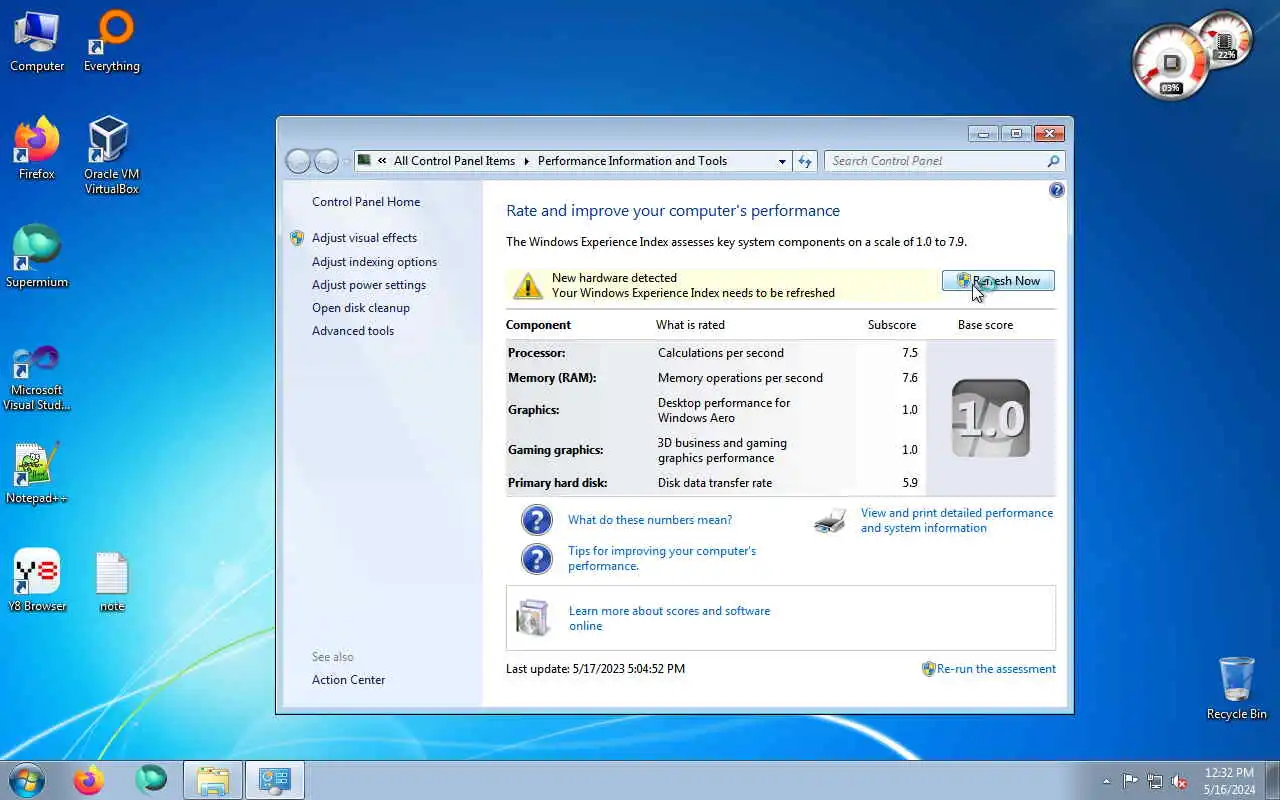This screenshot has width=1280, height=800.
Task: Click What do these numbers mean link
Action: point(650,520)
